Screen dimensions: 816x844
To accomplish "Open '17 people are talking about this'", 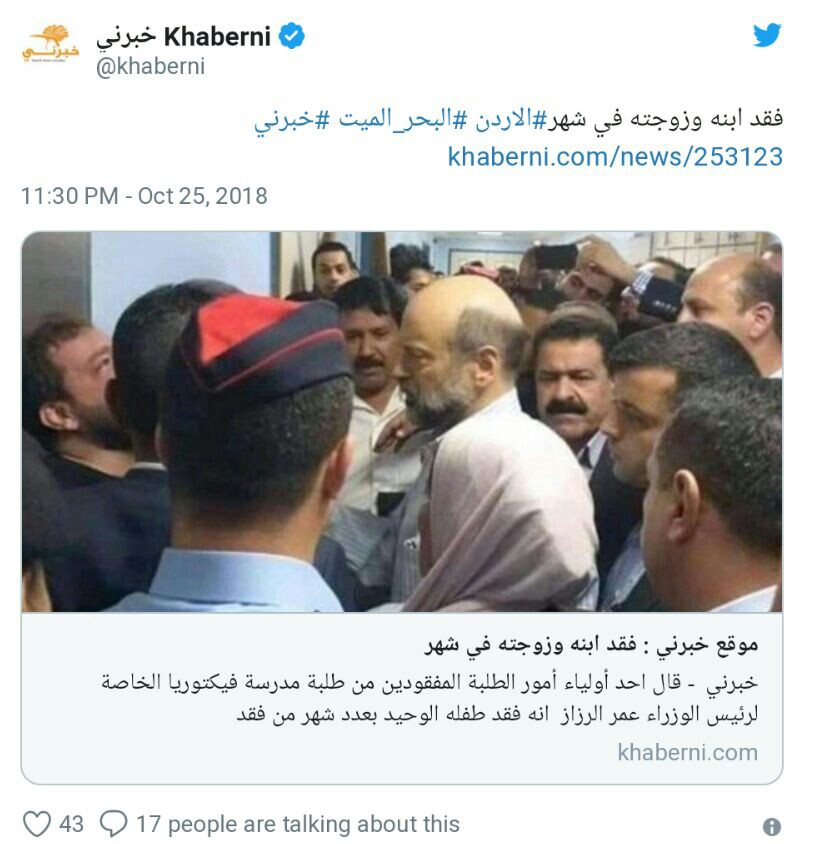I will pyautogui.click(x=298, y=824).
